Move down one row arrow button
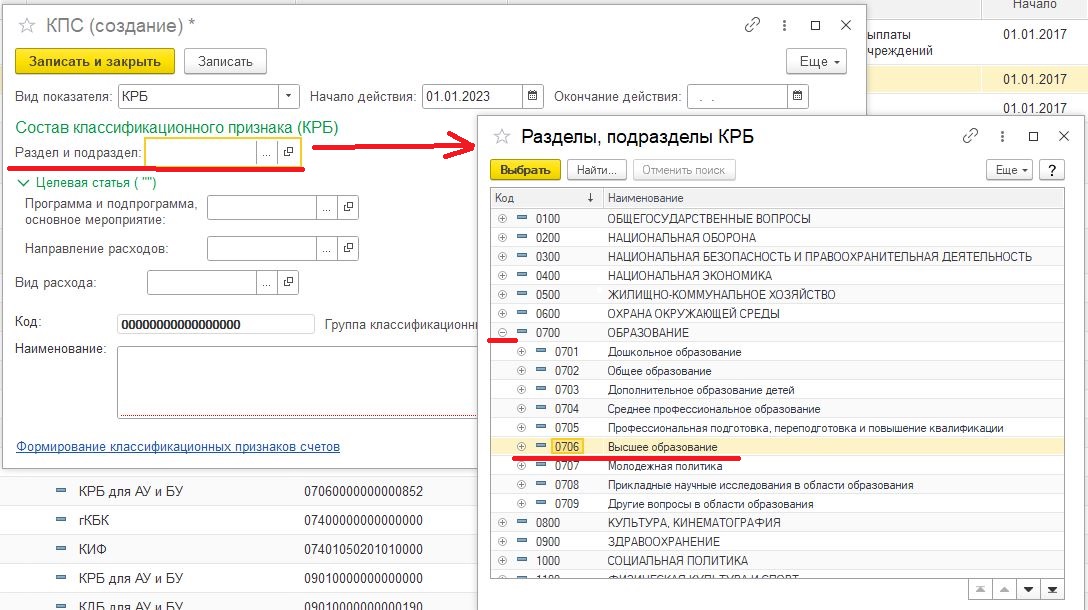This screenshot has height=610, width=1088. (1028, 590)
